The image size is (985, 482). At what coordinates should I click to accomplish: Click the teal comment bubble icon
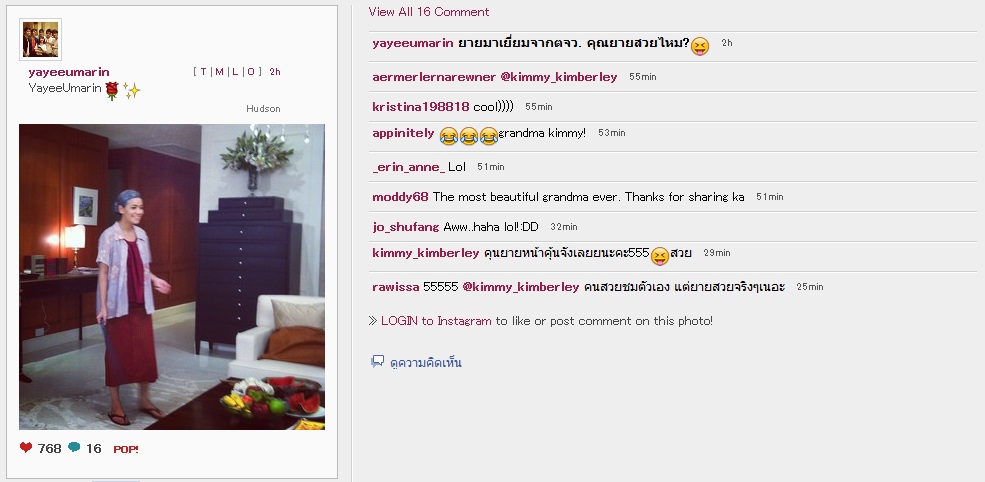(x=74, y=447)
